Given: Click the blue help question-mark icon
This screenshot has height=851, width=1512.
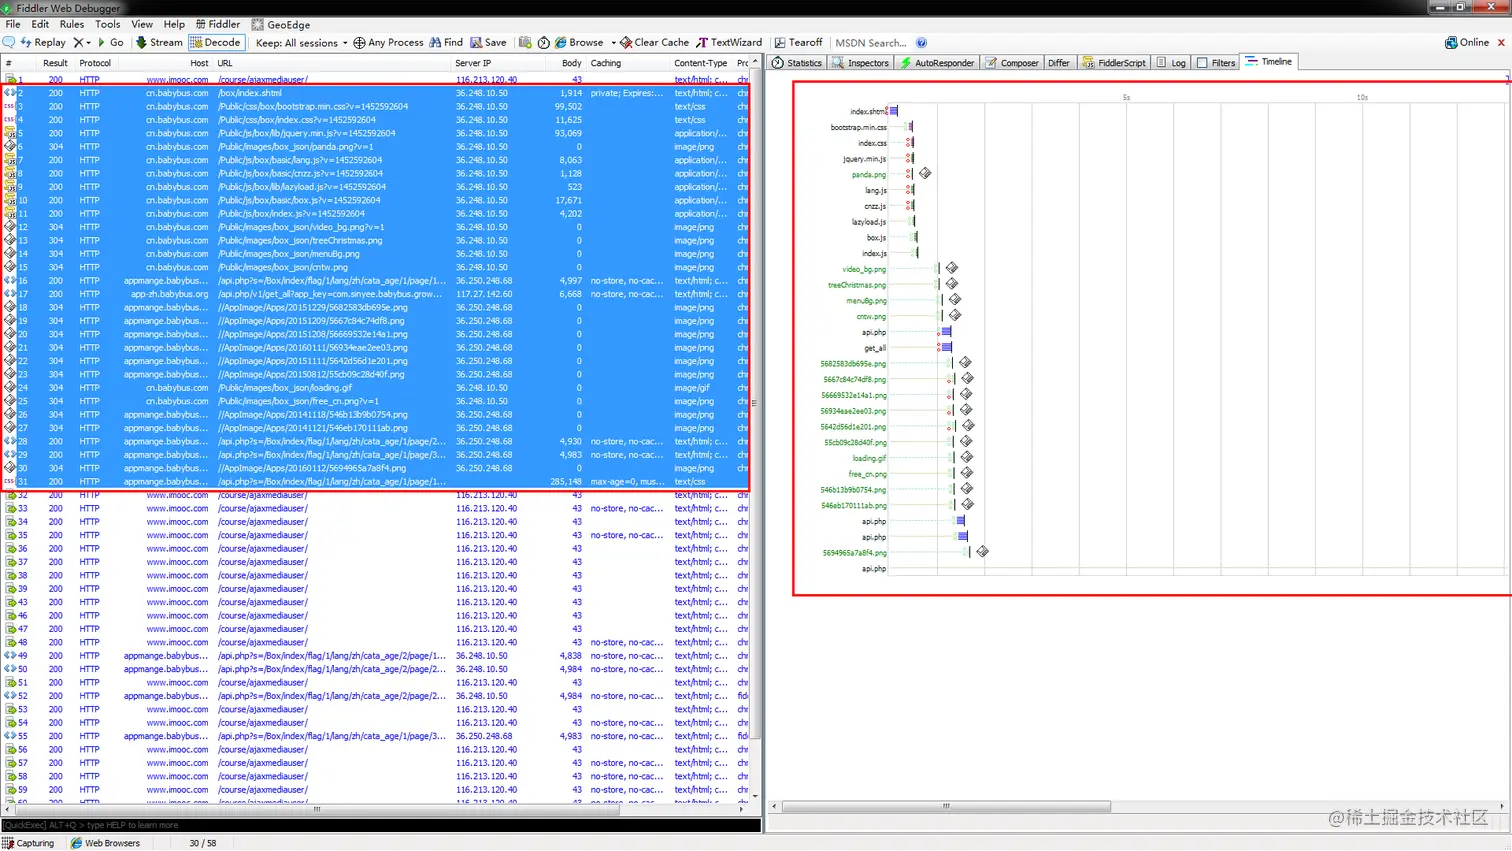Looking at the screenshot, I should point(921,43).
